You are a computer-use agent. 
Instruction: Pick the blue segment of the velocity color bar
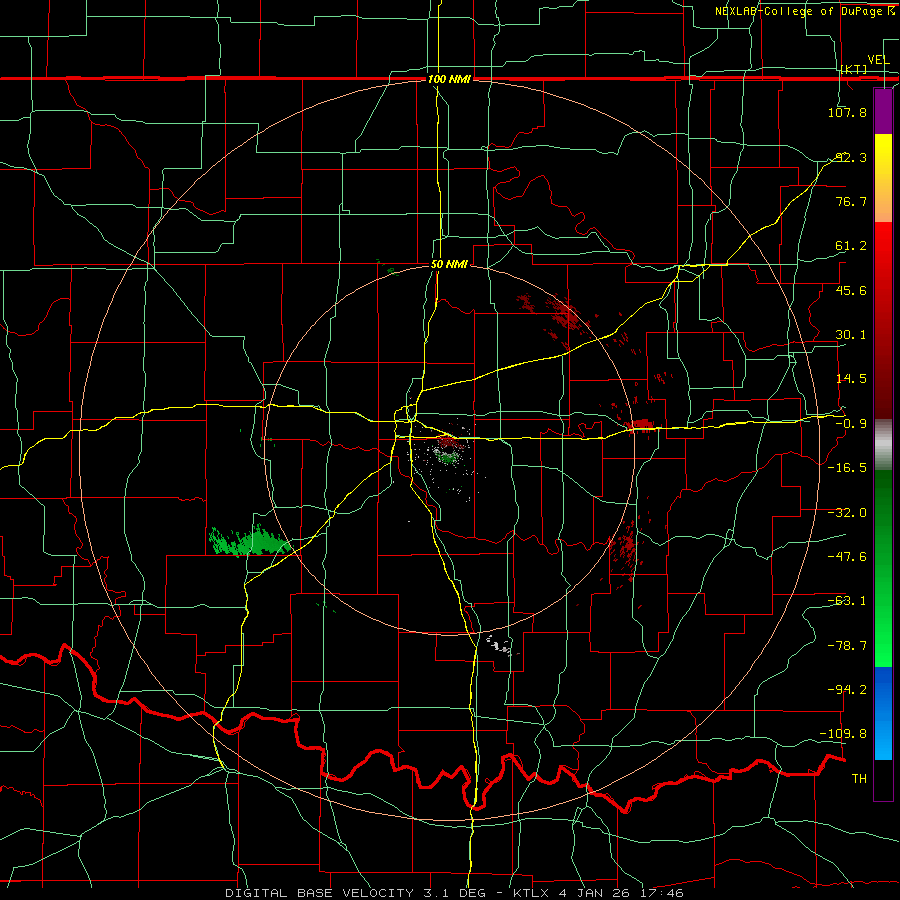click(x=883, y=713)
